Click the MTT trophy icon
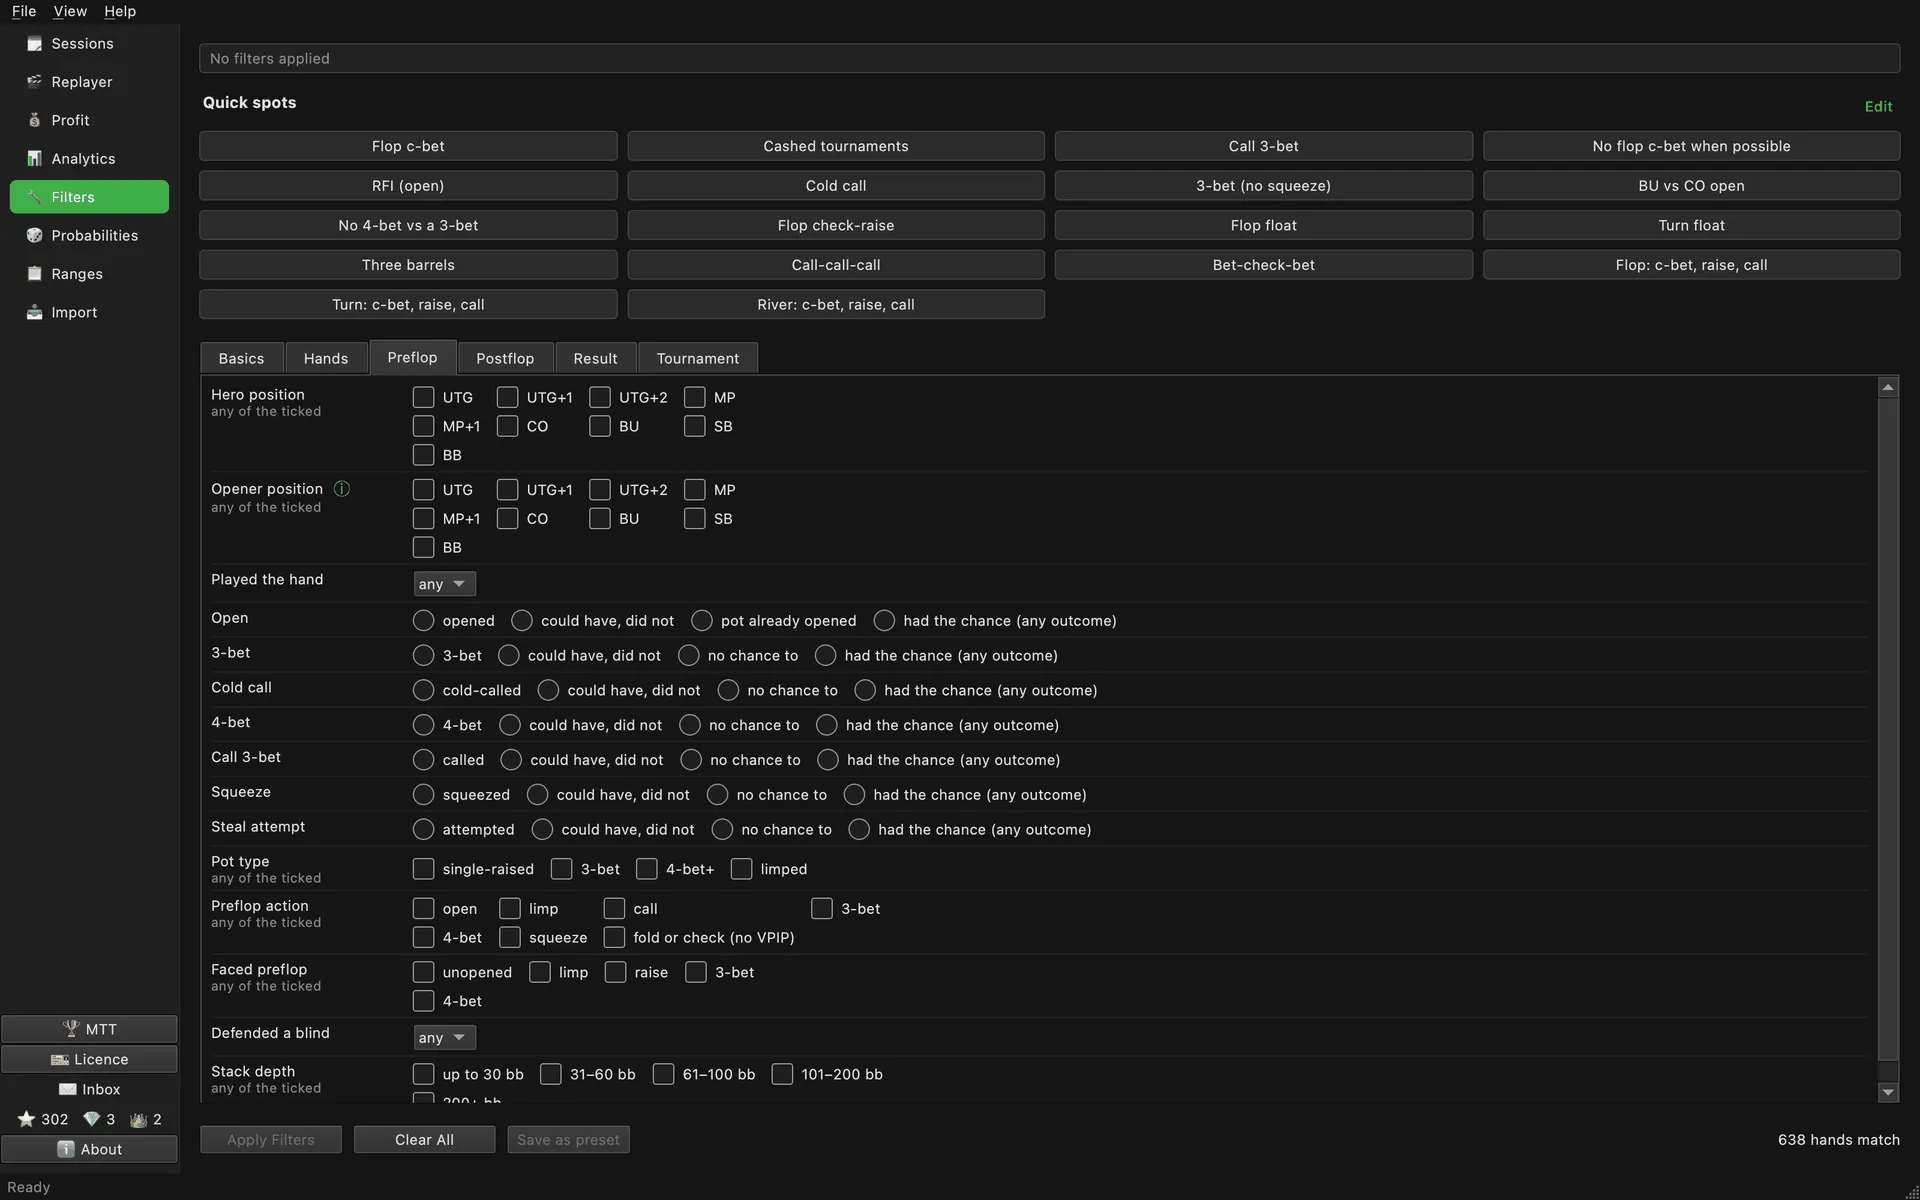This screenshot has width=1920, height=1200. point(71,1029)
